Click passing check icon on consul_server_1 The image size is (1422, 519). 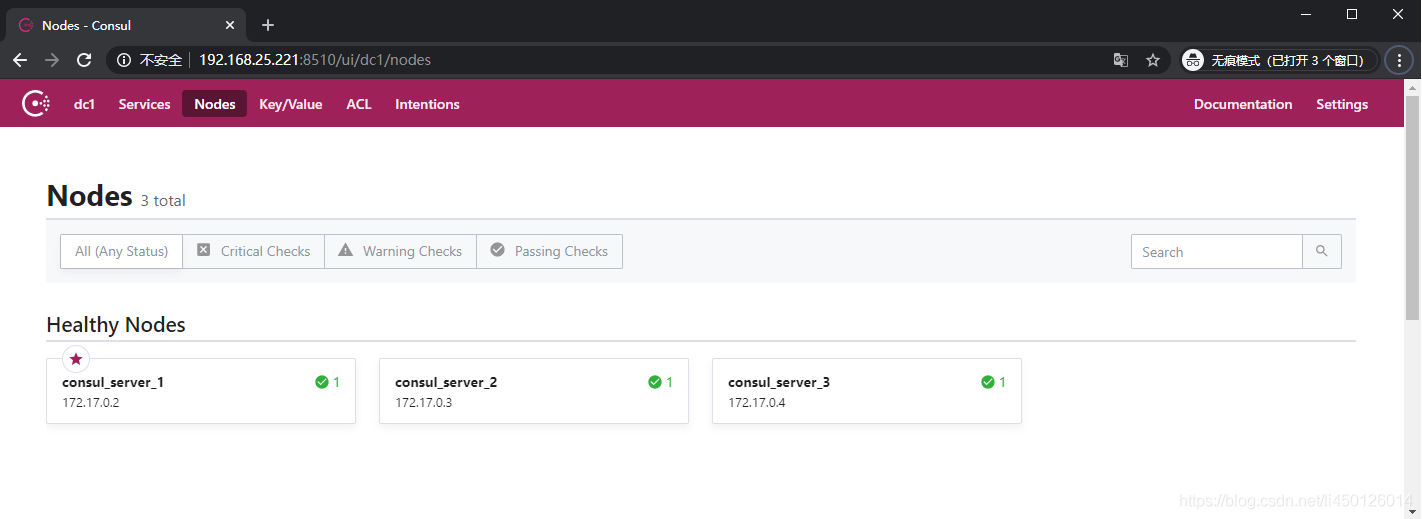[322, 382]
